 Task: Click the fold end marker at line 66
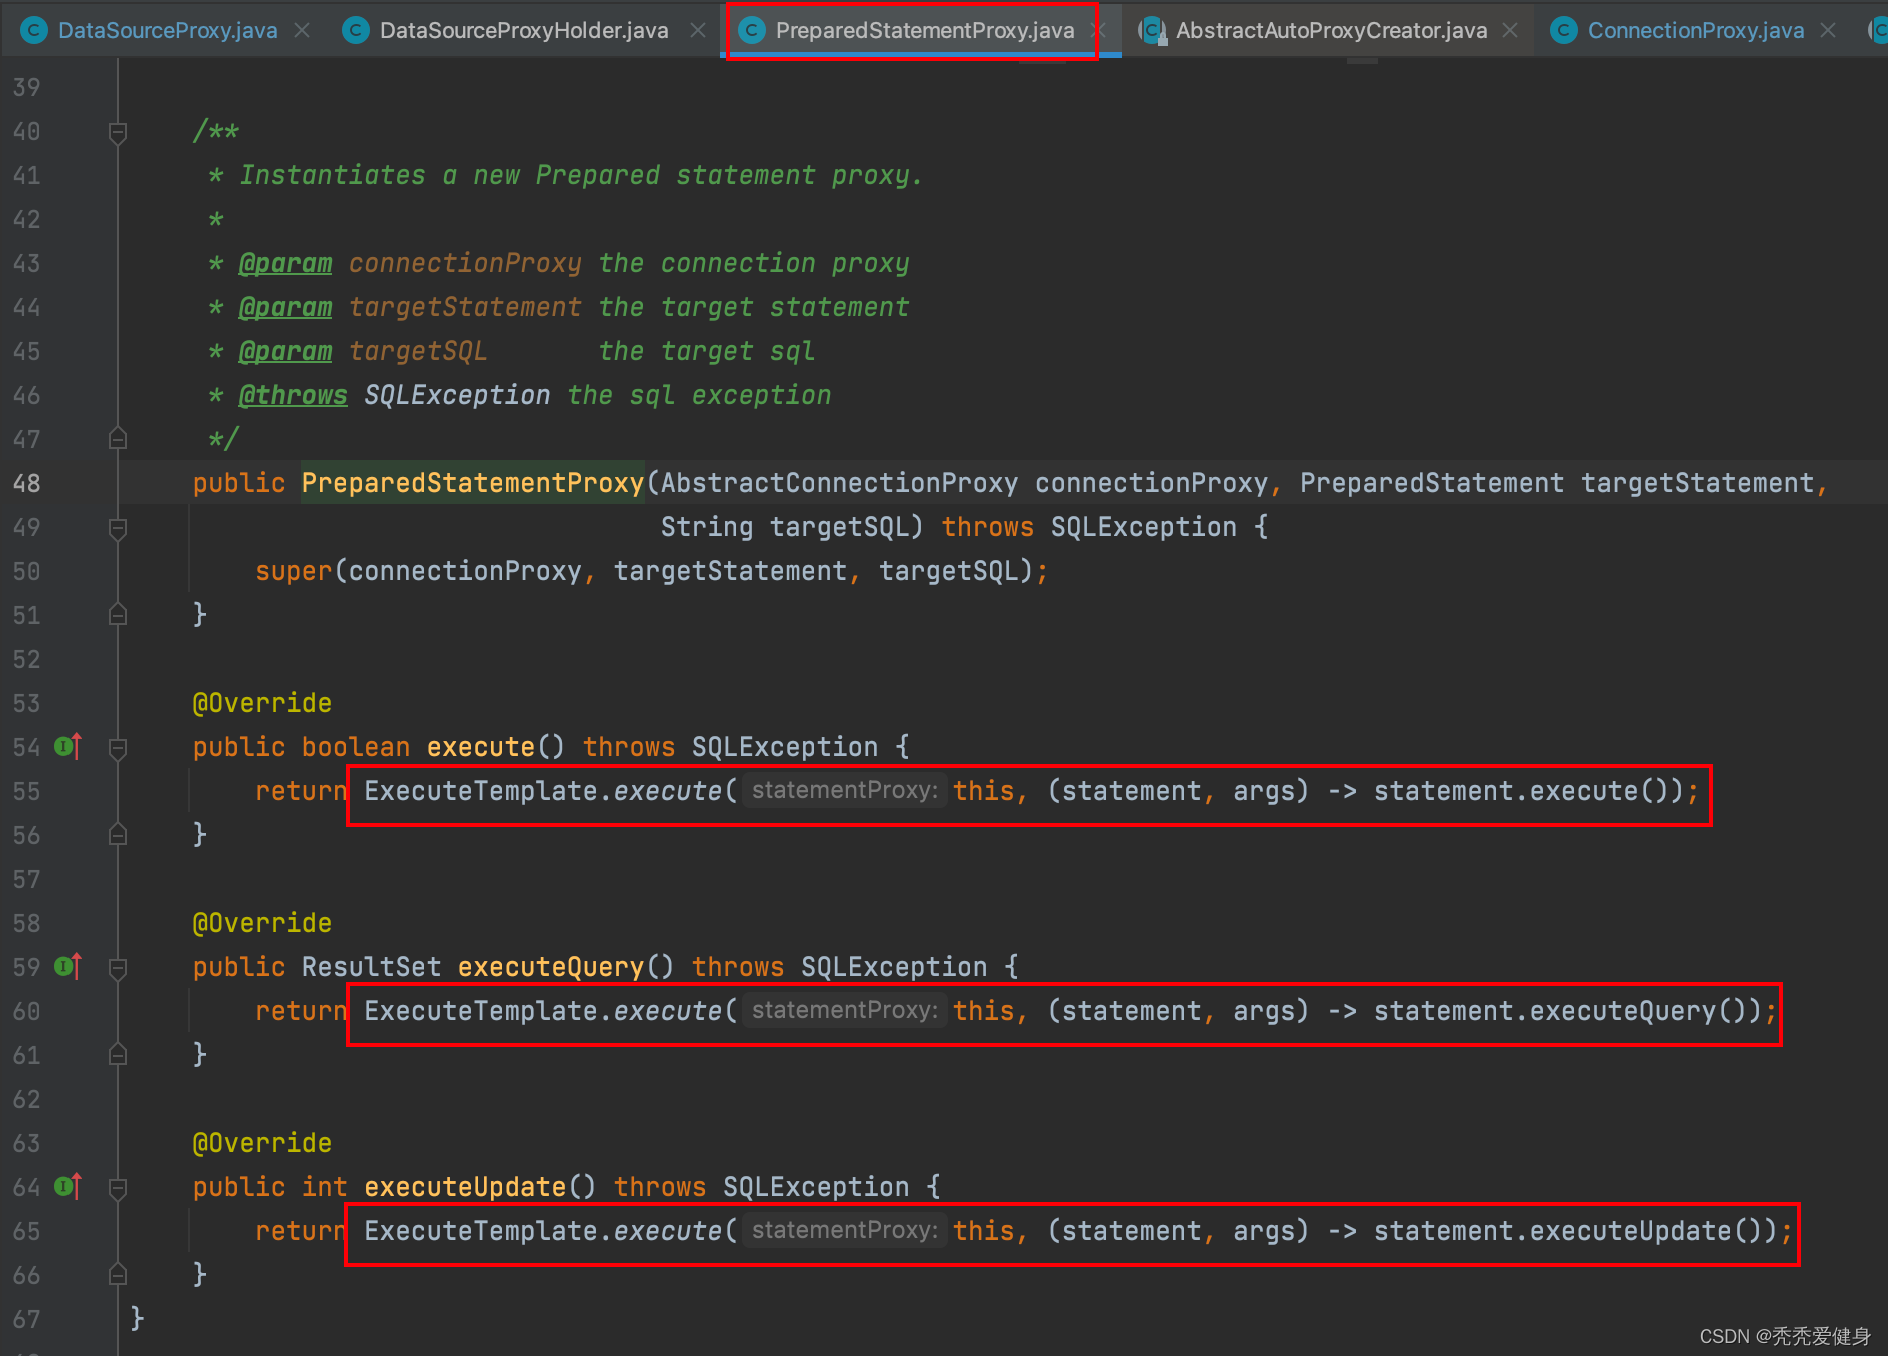(118, 1274)
